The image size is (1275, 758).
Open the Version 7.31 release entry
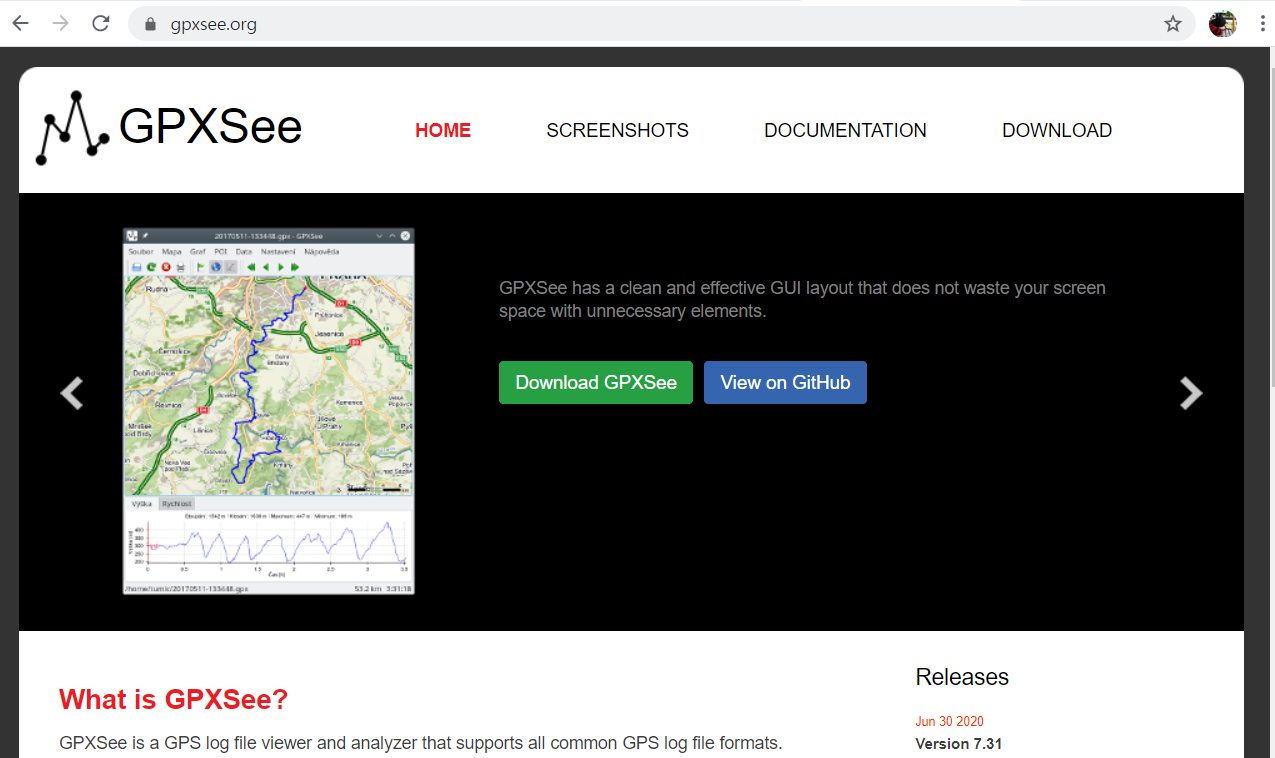tap(958, 743)
